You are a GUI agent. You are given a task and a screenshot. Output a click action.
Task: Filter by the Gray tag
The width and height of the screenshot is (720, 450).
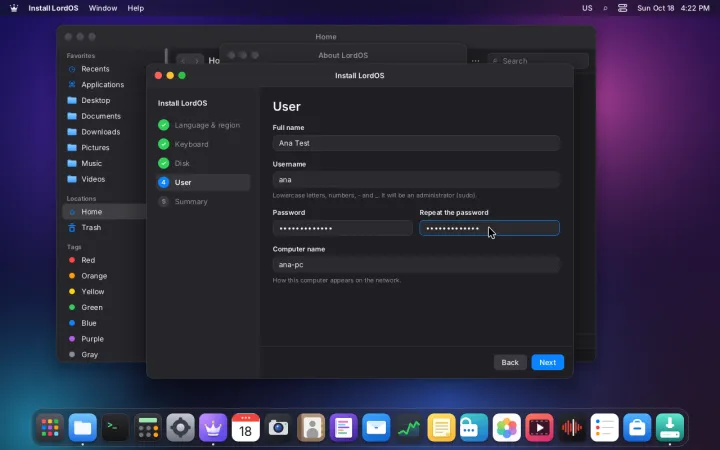point(104,354)
